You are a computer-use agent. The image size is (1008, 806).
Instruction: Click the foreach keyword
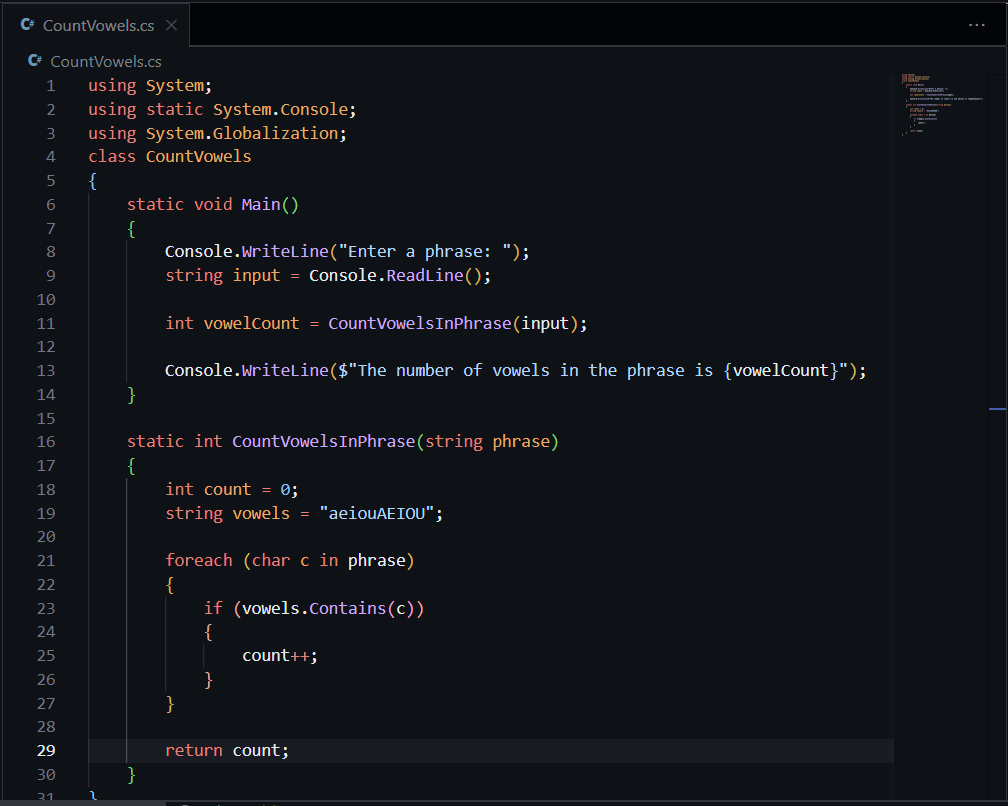pos(198,560)
